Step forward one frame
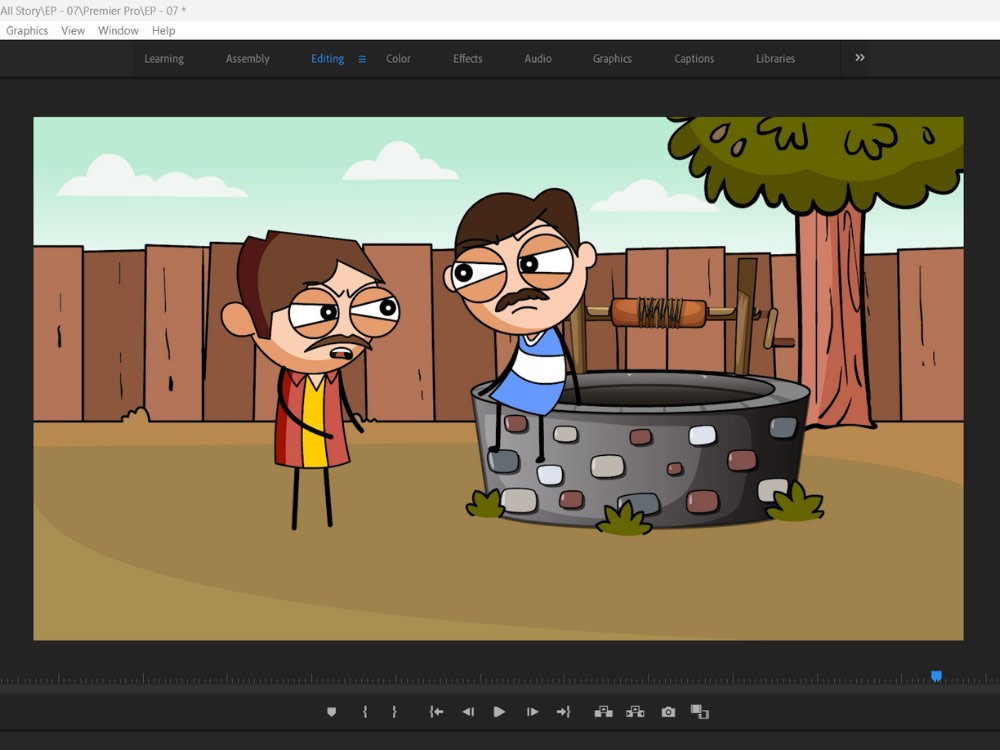Screen dimensions: 1000x750 pyautogui.click(x=532, y=712)
